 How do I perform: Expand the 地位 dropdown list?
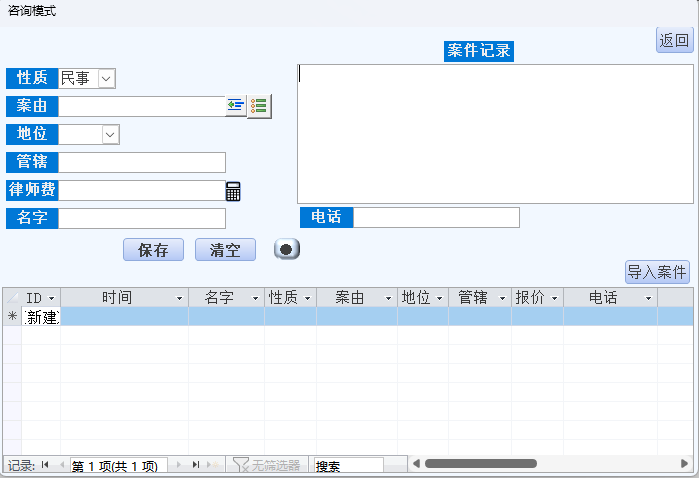click(x=110, y=134)
